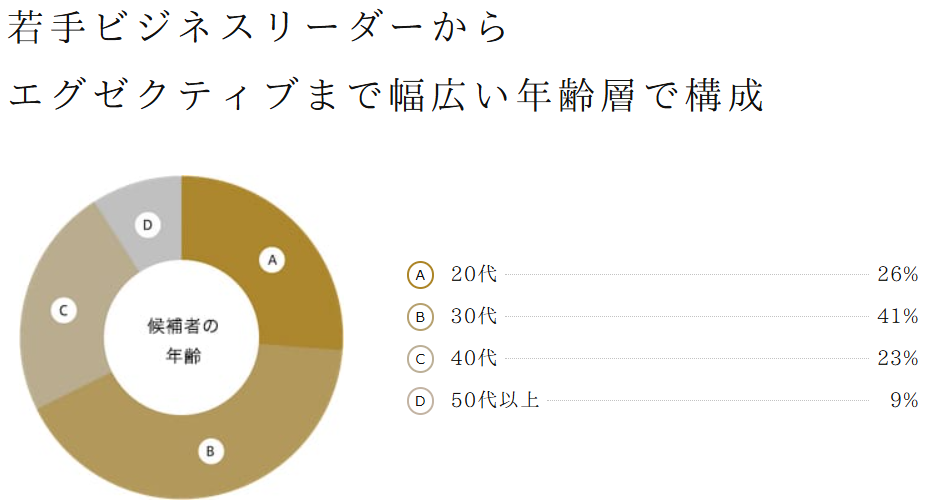Click the 20代 legend label
This screenshot has height=504, width=944.
(x=474, y=275)
